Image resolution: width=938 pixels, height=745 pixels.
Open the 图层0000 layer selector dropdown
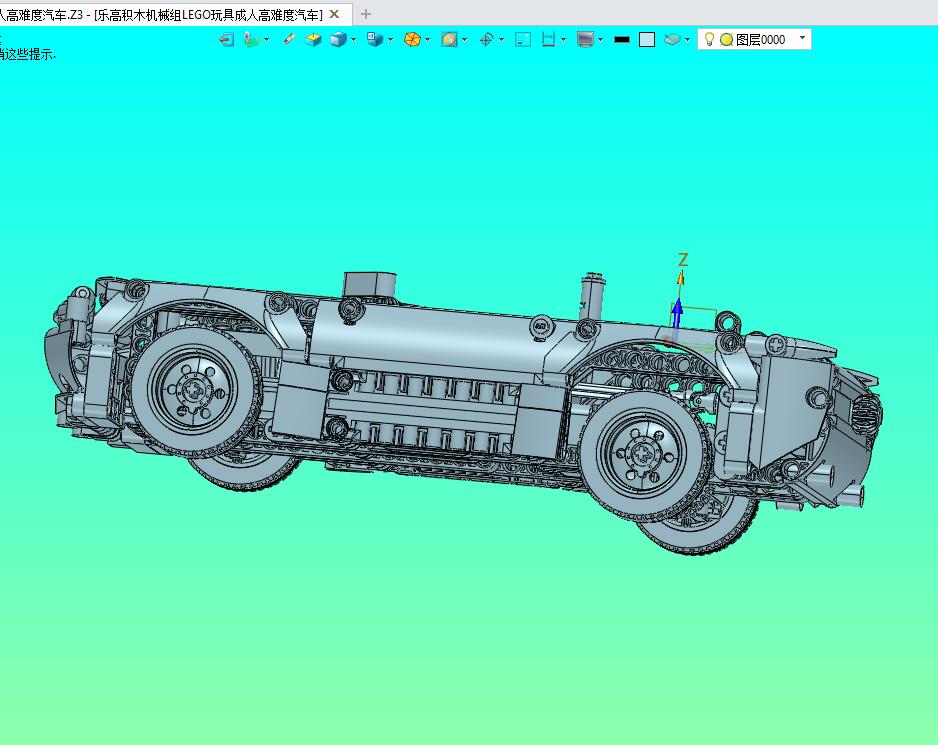click(x=802, y=38)
